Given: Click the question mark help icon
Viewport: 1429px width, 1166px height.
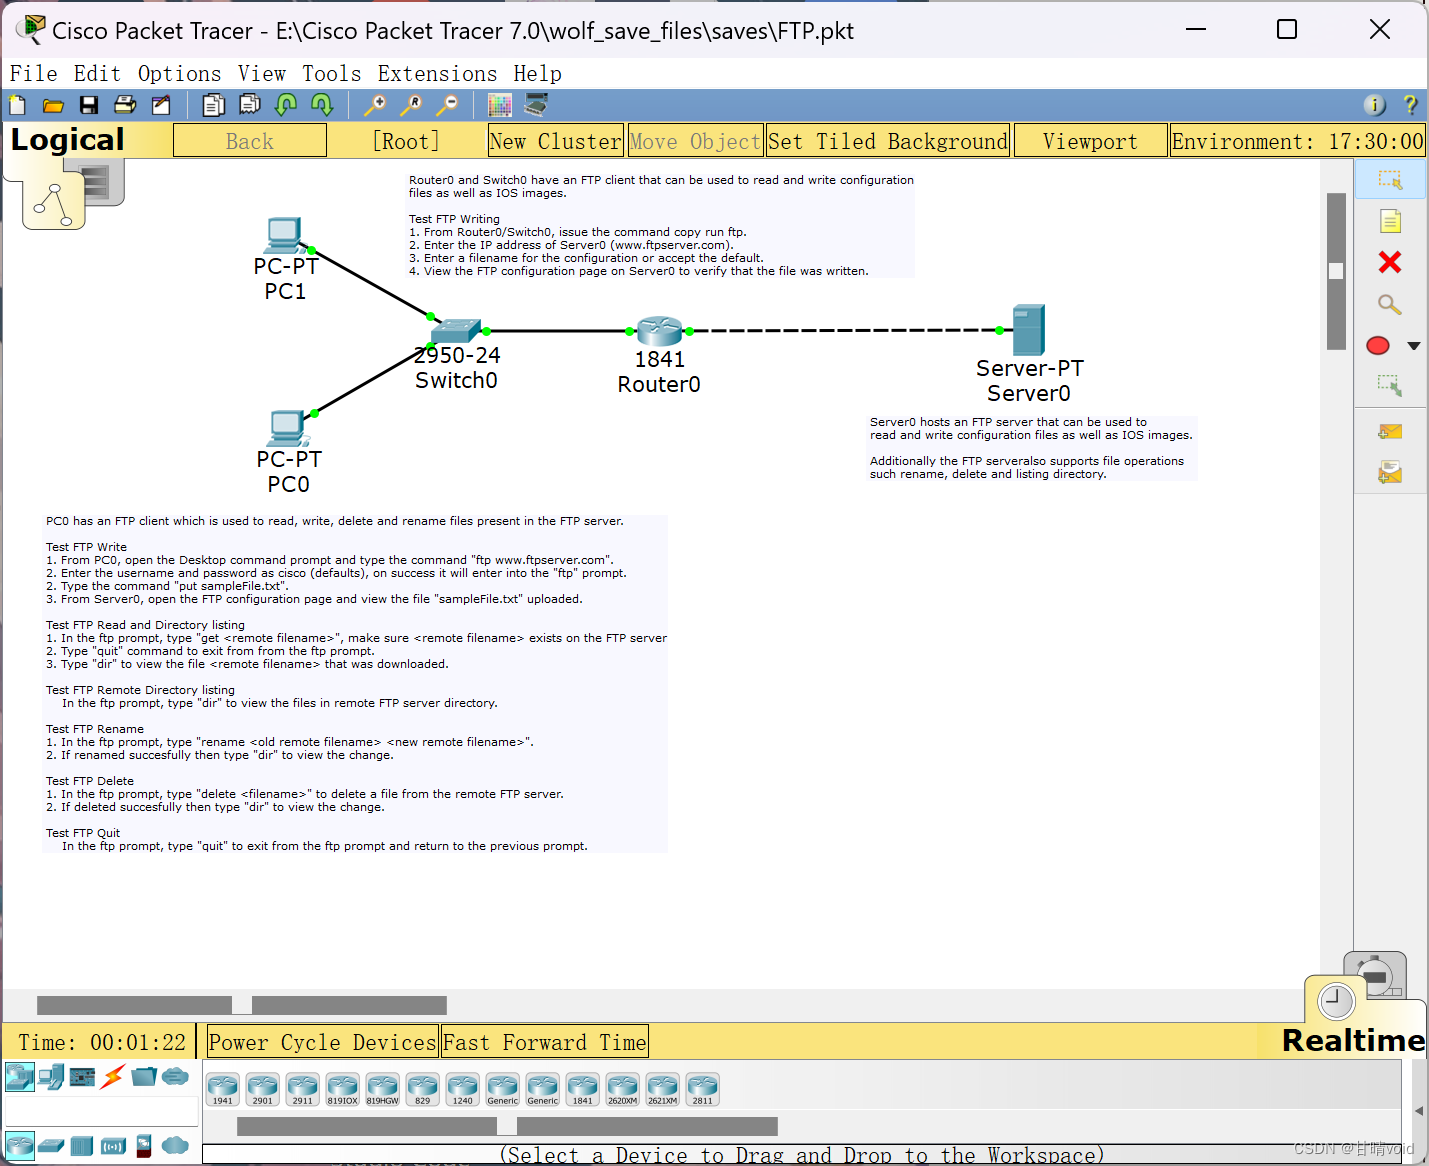Looking at the screenshot, I should pyautogui.click(x=1410, y=105).
